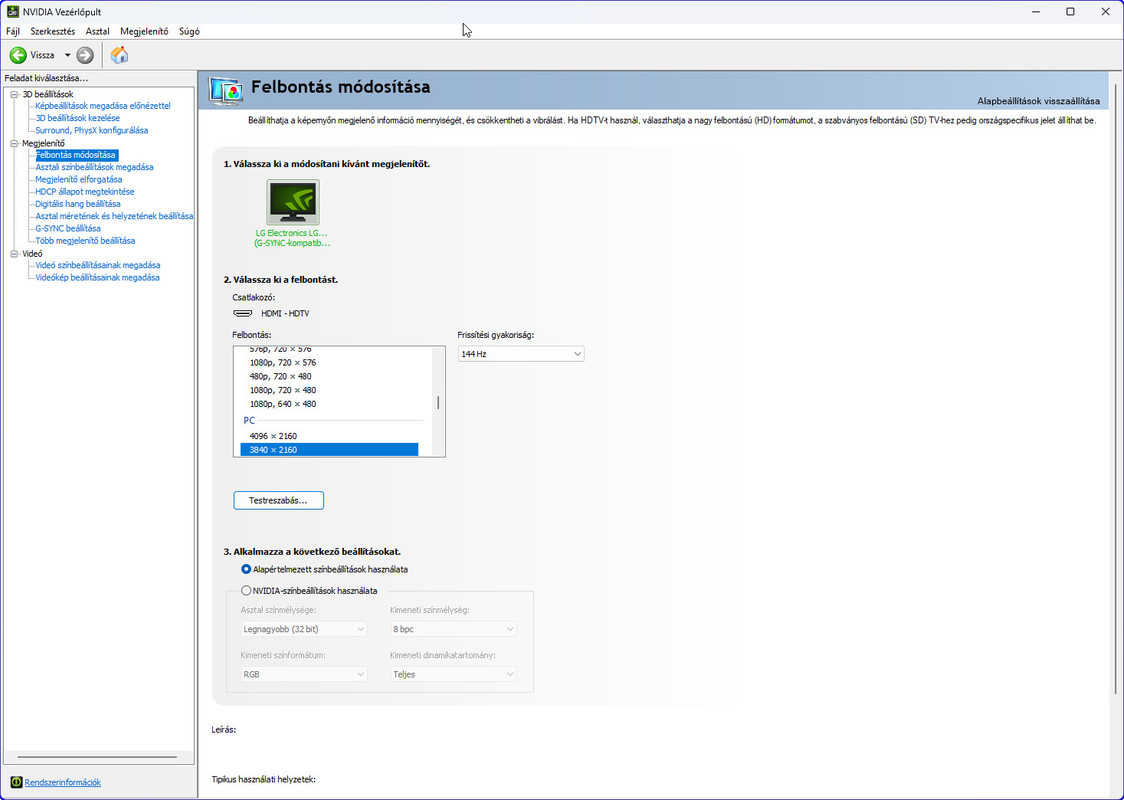The height and width of the screenshot is (800, 1124).
Task: Collapse the Megjelenítő tree node
Action: click(14, 143)
